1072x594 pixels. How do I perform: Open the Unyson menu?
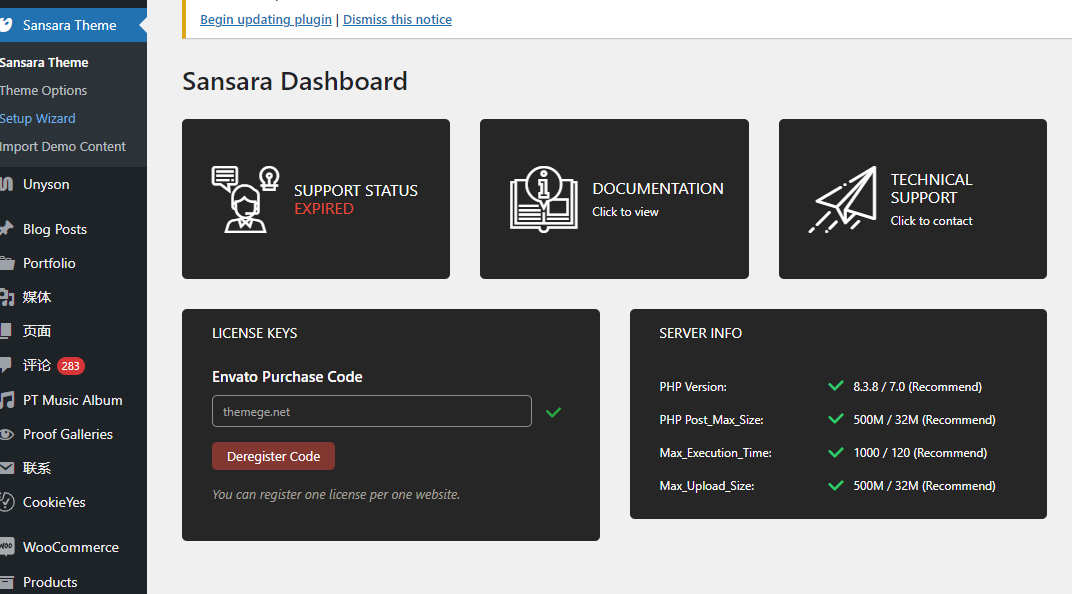[46, 184]
